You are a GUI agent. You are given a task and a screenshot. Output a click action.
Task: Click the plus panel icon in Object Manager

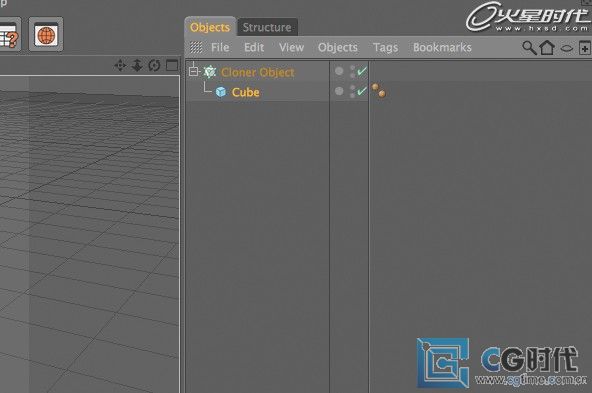tap(585, 48)
